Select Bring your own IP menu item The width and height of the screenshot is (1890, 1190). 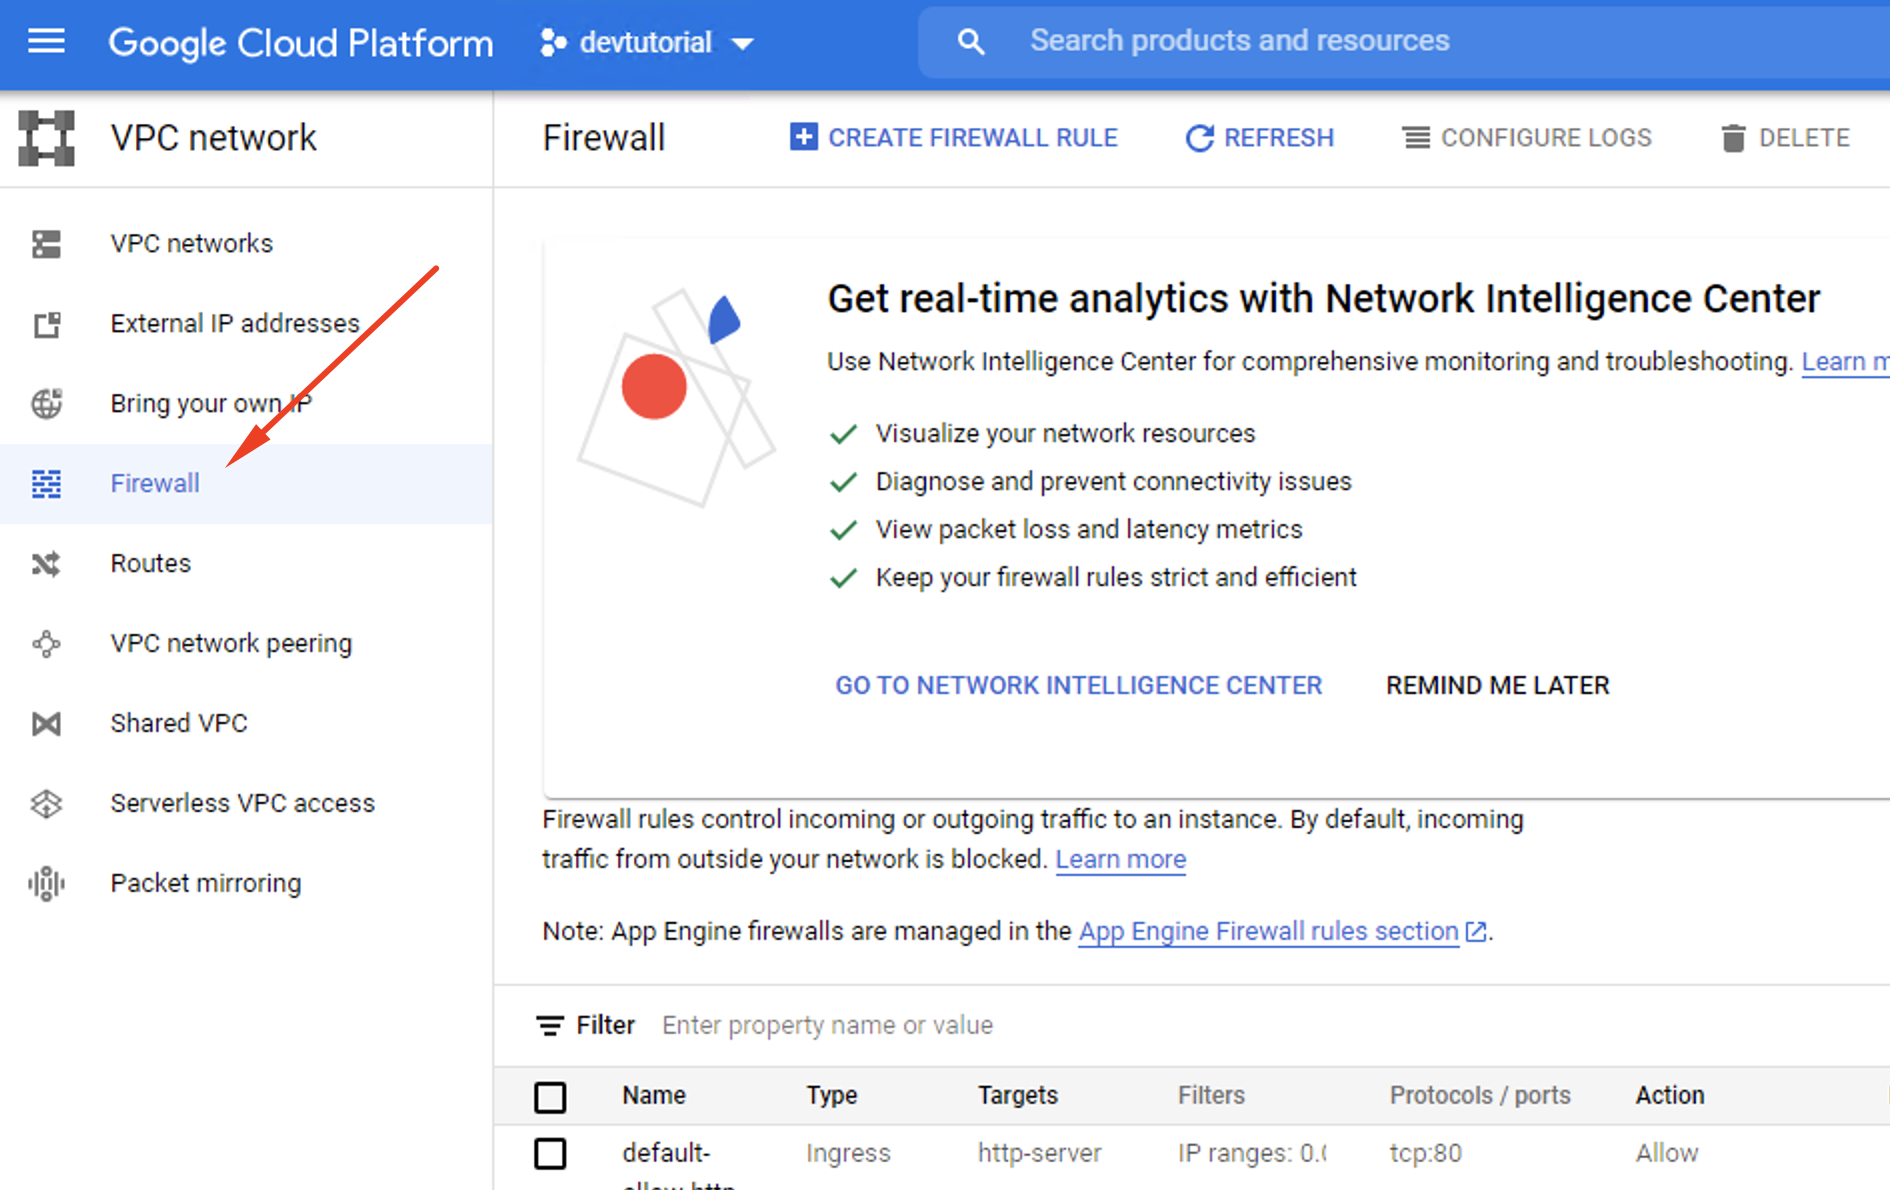click(211, 403)
